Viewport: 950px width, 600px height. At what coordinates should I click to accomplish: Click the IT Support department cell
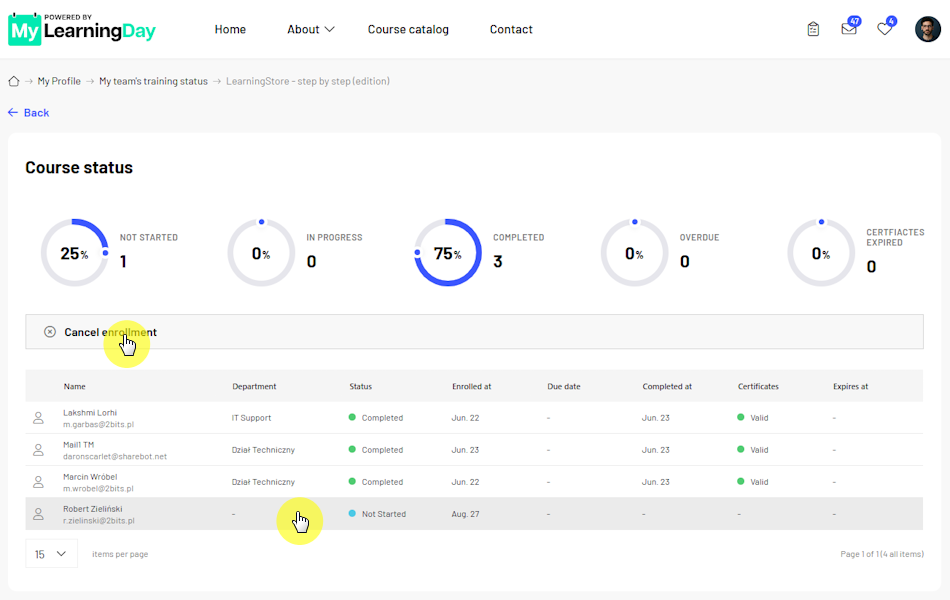(x=251, y=418)
